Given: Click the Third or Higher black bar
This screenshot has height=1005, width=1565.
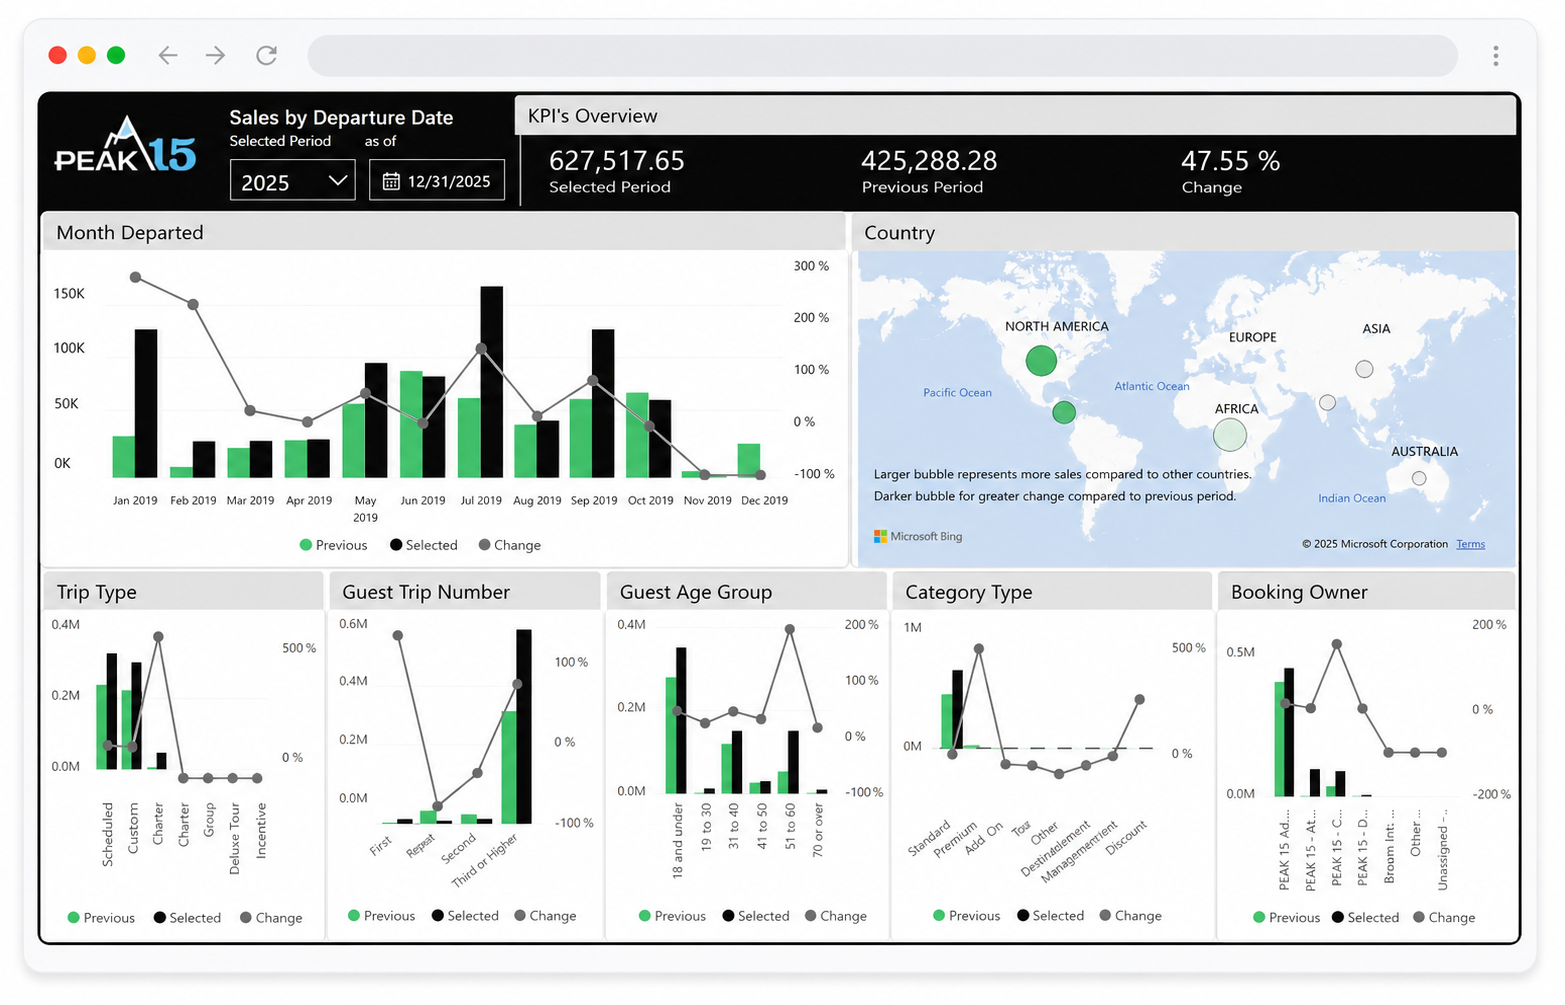Looking at the screenshot, I should click(x=524, y=726).
